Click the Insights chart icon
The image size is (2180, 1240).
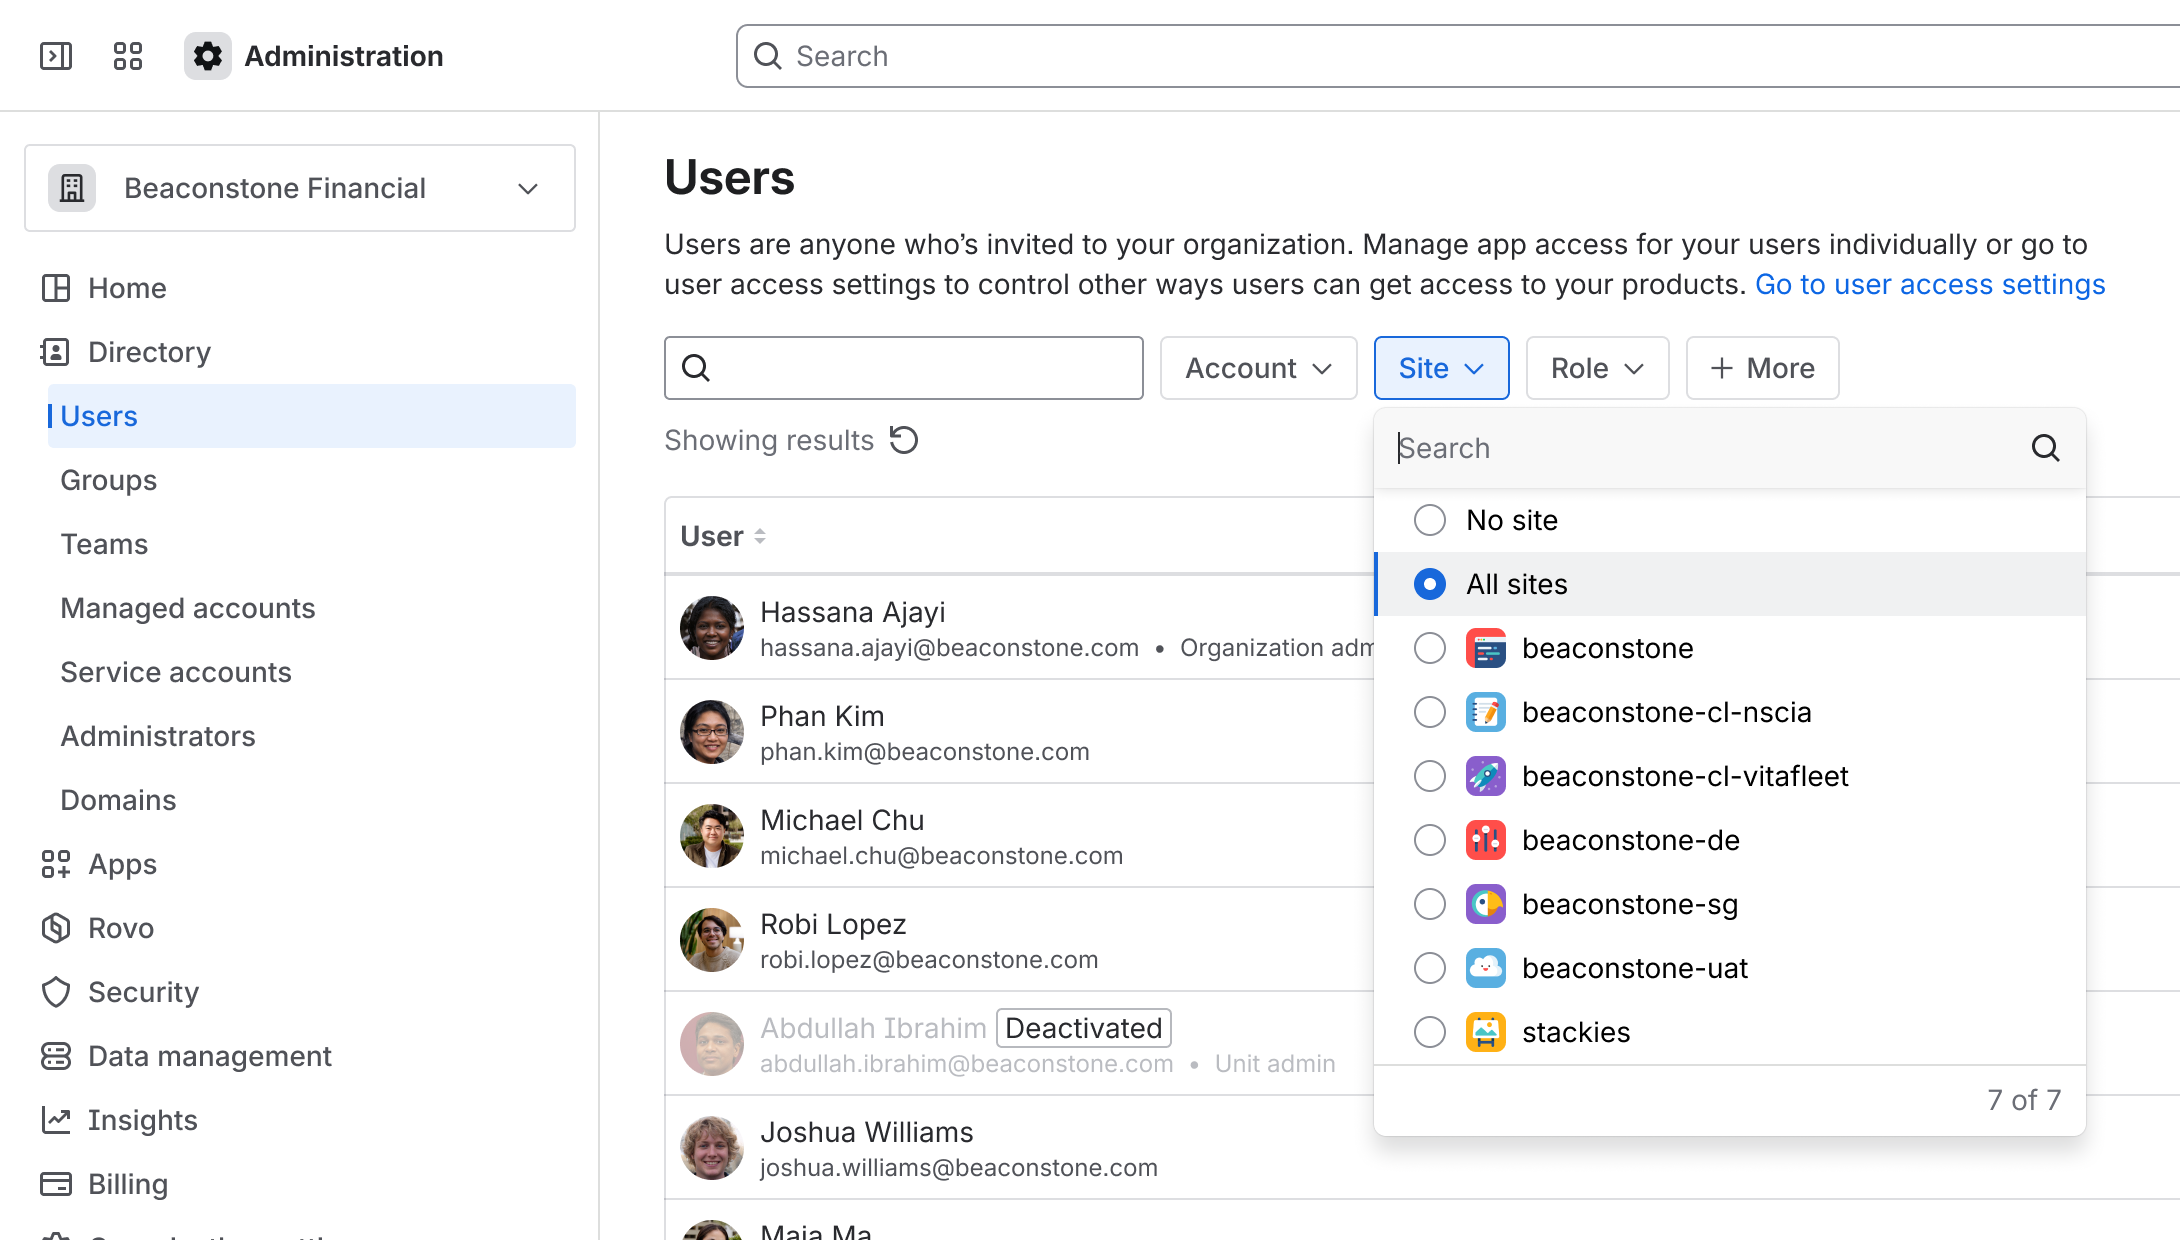click(x=56, y=1120)
